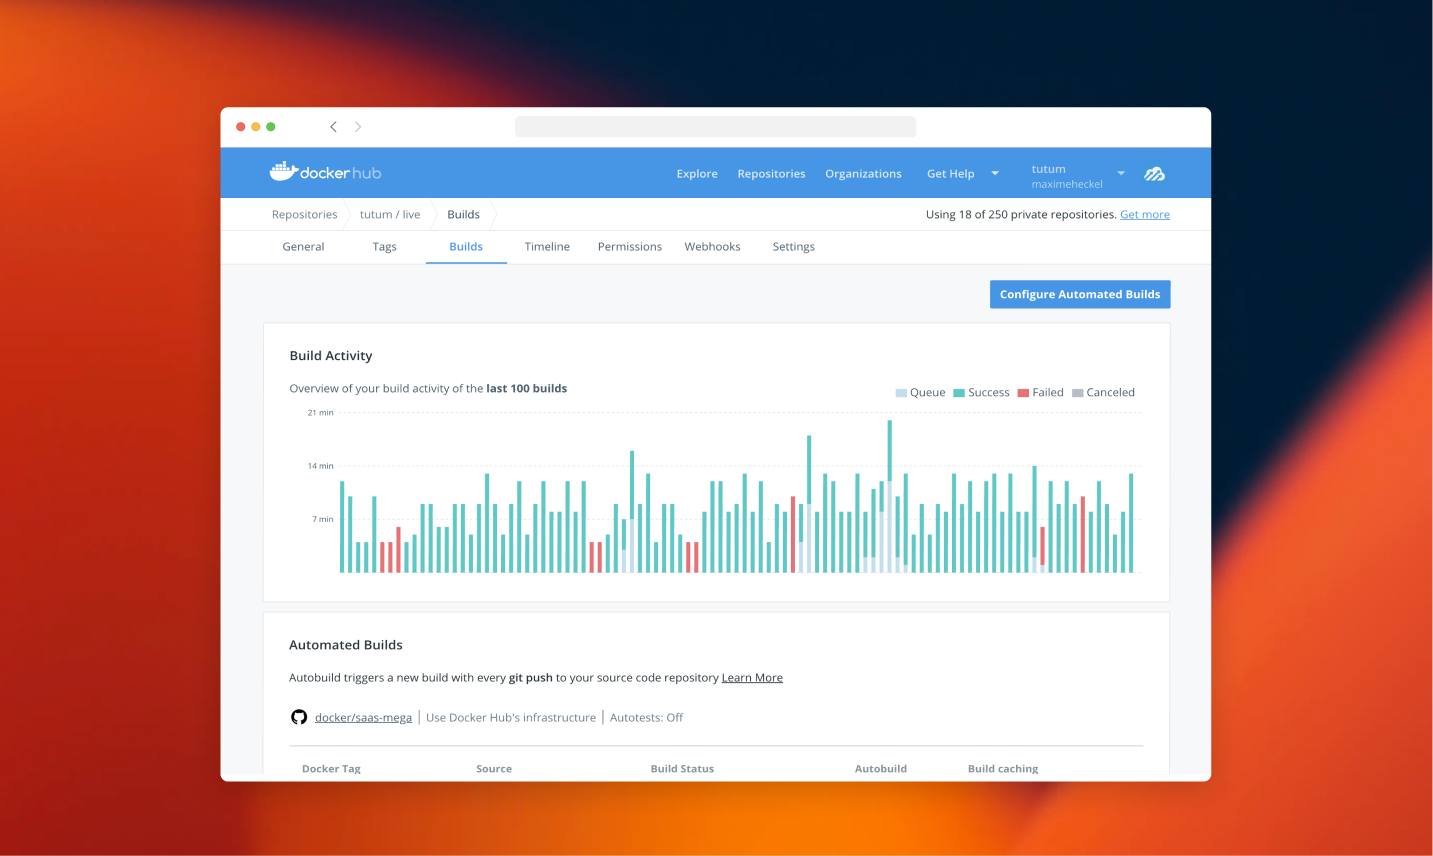1433x856 pixels.
Task: Open the Get Help dropdown
Action: coord(950,173)
